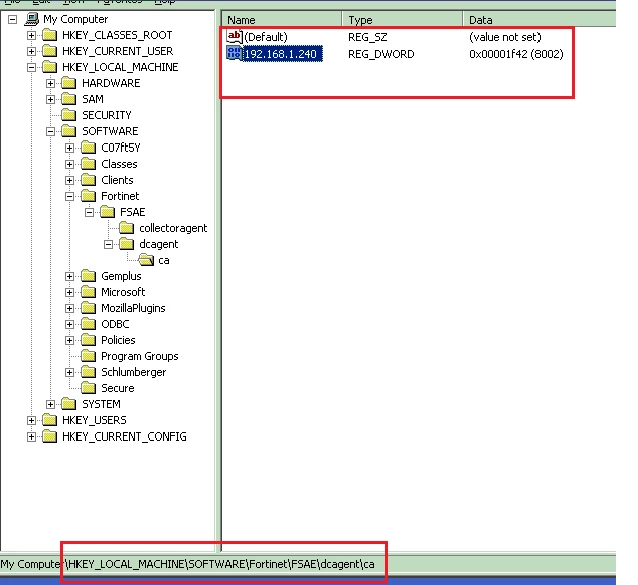This screenshot has height=585, width=638.
Task: Click the status bar registry path
Action: (x=187, y=564)
